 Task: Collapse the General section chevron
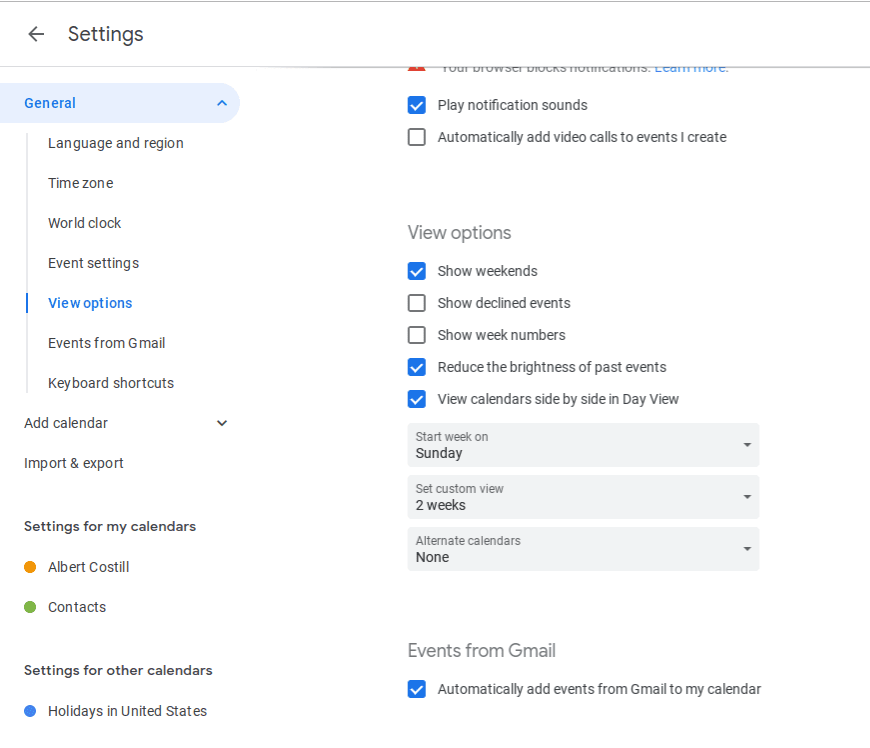tap(221, 103)
